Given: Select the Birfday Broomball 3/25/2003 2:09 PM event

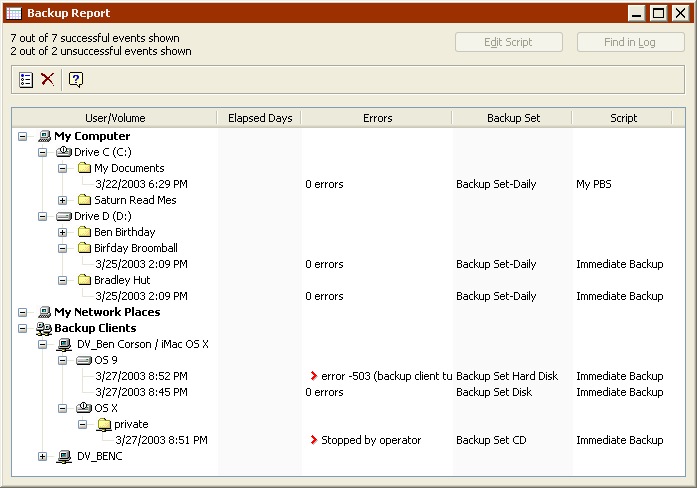Looking at the screenshot, I should [141, 264].
